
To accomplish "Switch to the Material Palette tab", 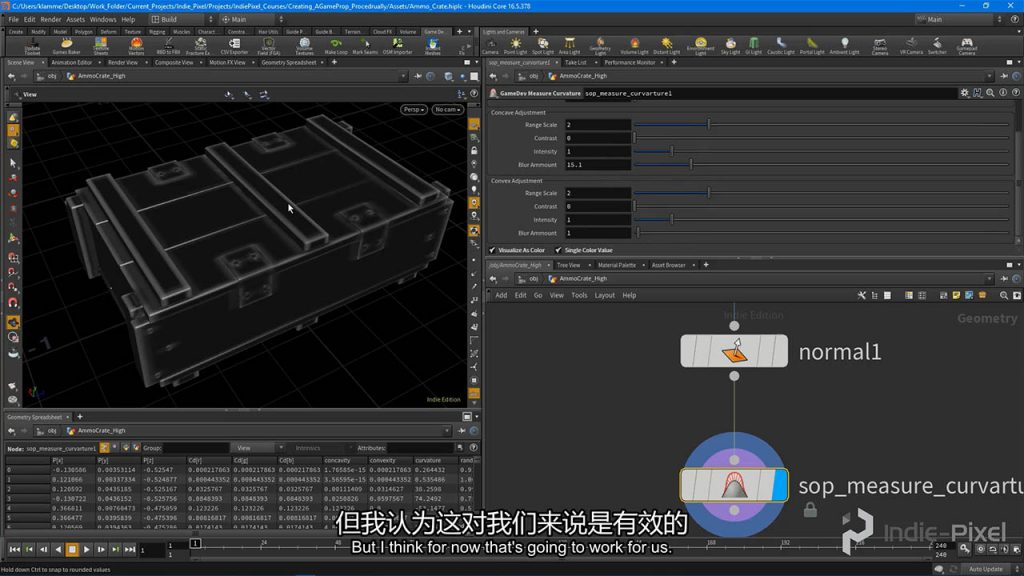I will click(x=616, y=265).
